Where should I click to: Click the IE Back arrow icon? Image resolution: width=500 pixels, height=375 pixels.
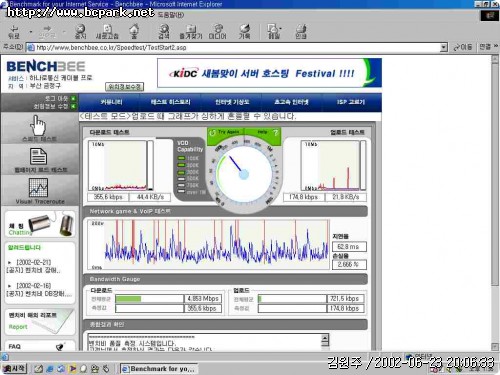click(14, 29)
